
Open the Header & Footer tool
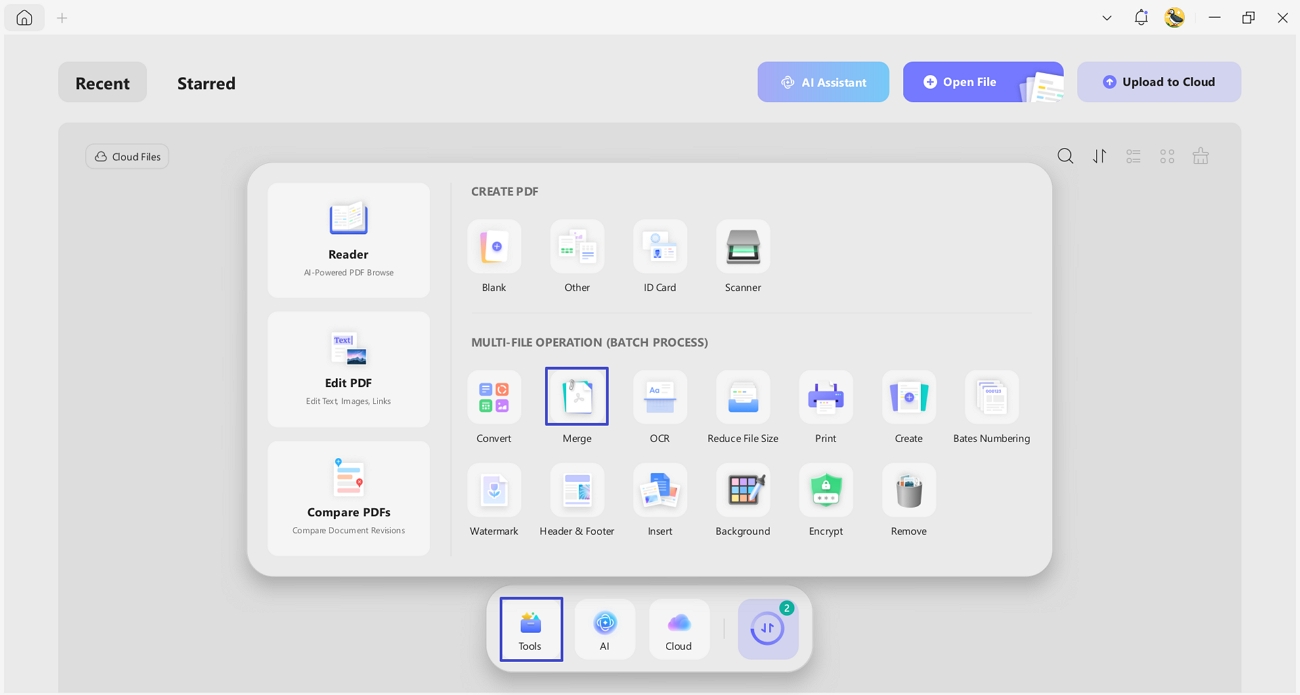[x=577, y=501]
